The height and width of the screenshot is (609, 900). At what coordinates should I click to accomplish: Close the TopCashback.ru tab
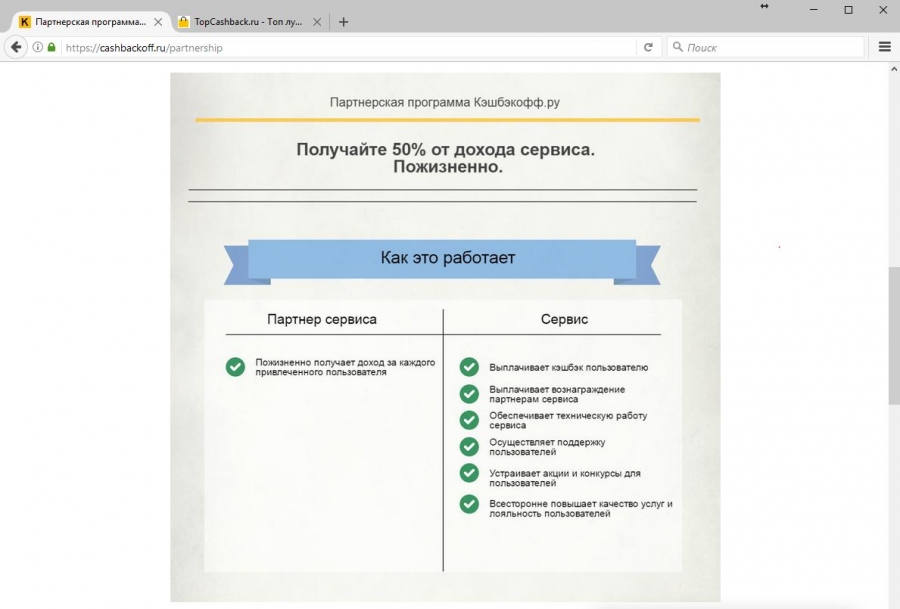pyautogui.click(x=317, y=22)
